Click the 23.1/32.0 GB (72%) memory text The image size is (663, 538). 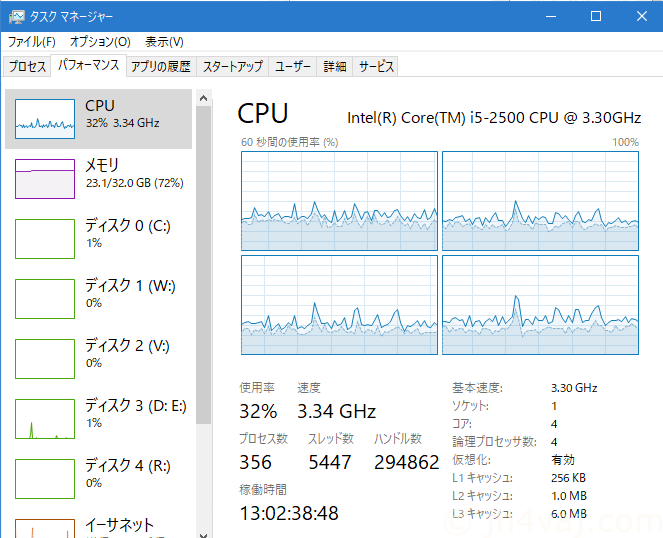tap(135, 183)
